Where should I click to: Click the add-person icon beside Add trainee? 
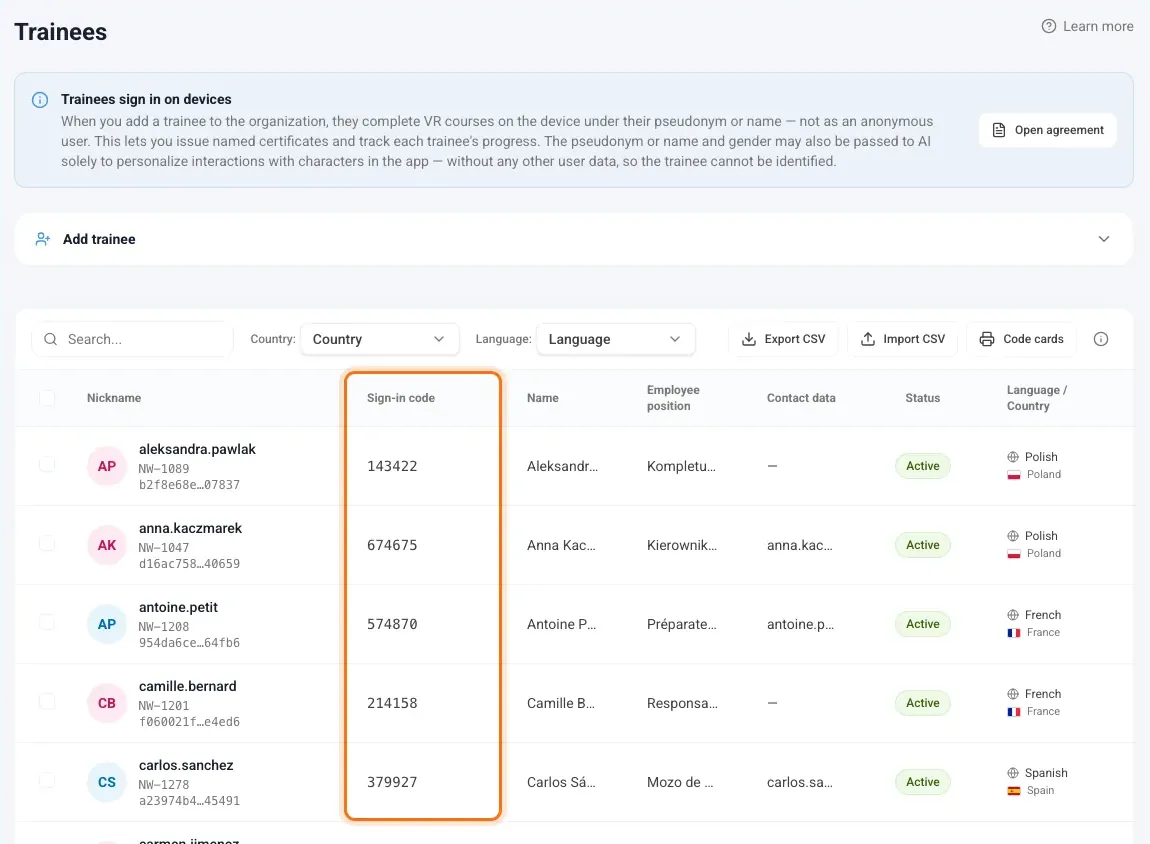43,239
